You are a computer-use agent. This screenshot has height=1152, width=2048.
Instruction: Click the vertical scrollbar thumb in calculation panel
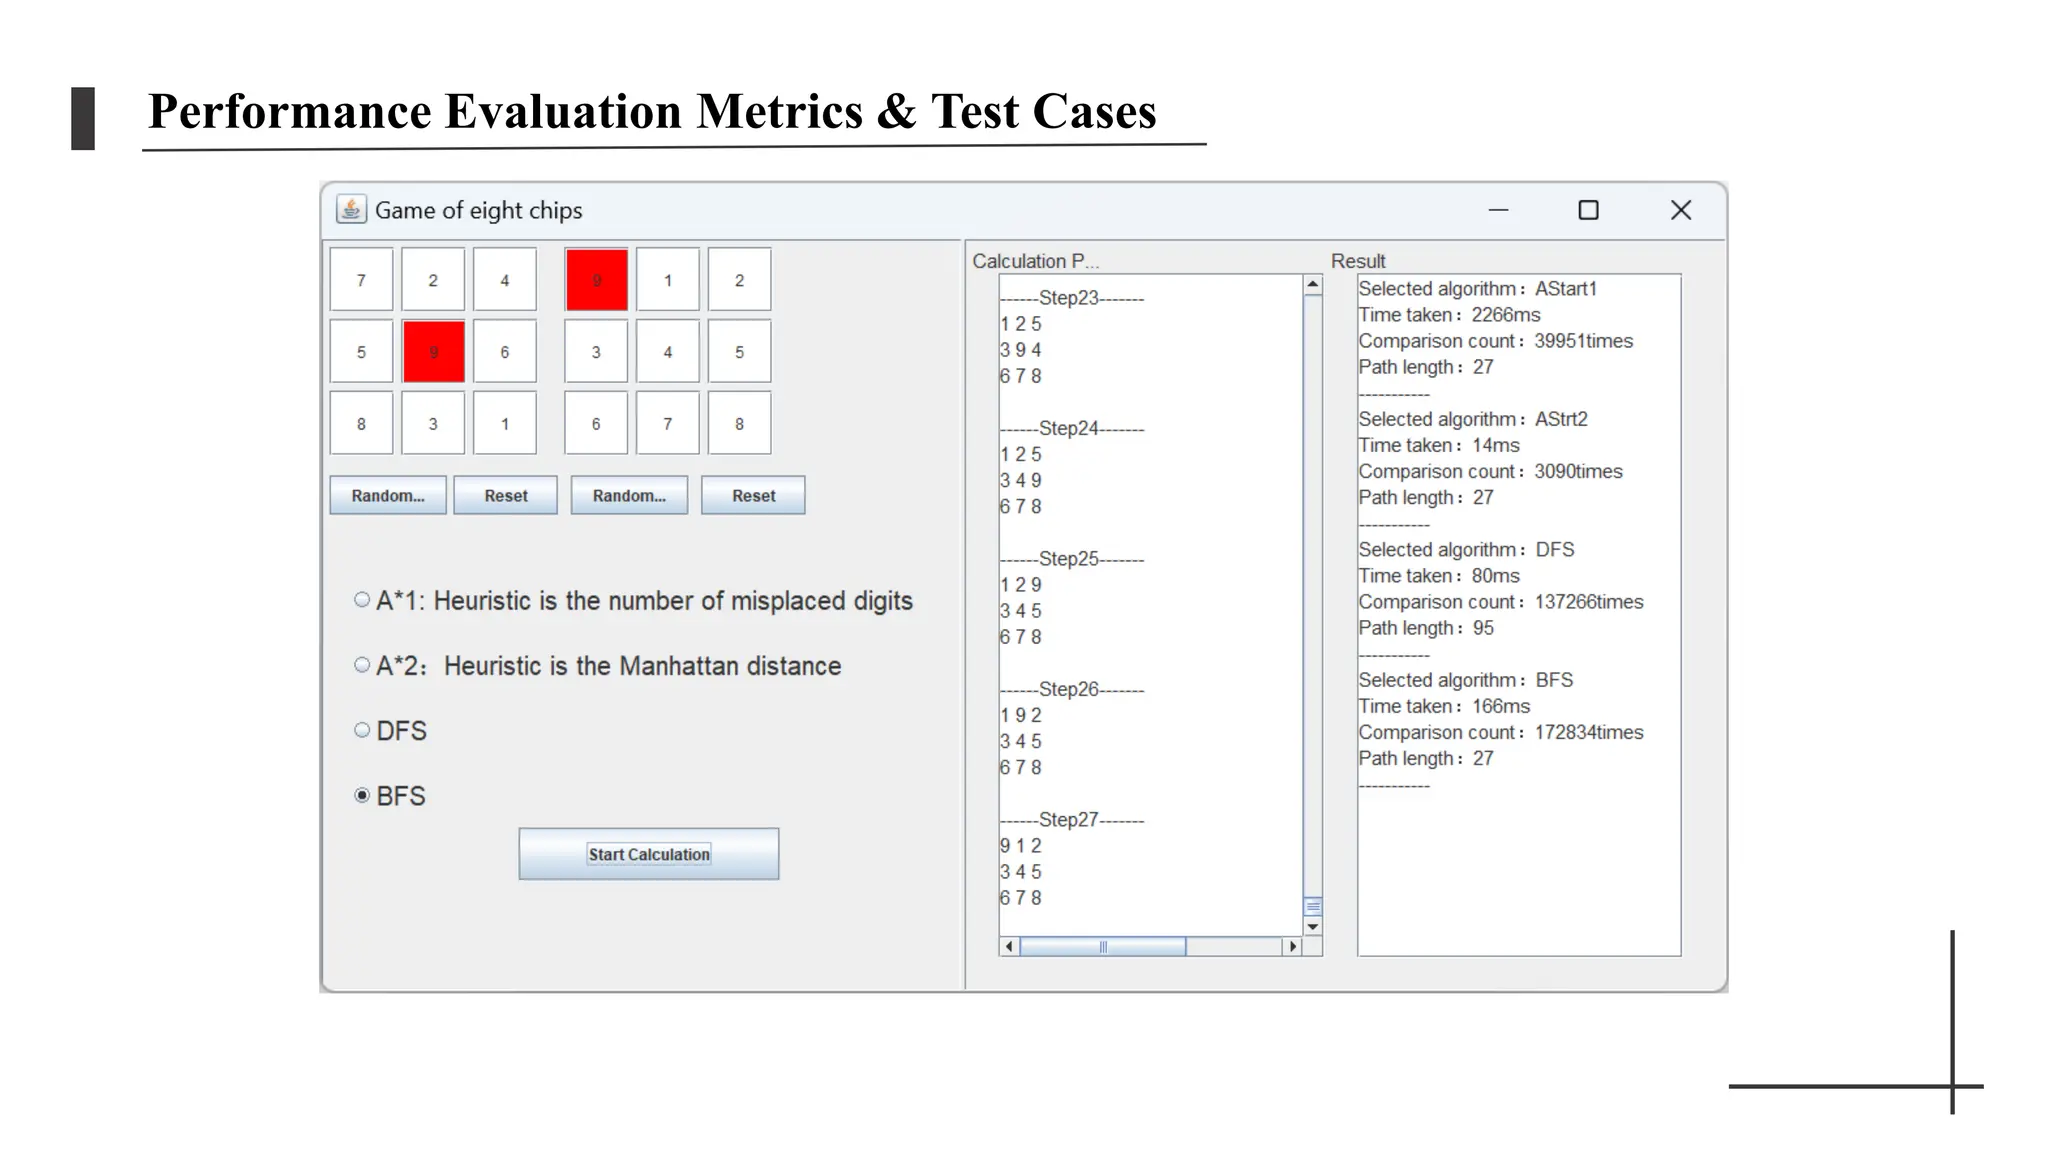tap(1313, 906)
